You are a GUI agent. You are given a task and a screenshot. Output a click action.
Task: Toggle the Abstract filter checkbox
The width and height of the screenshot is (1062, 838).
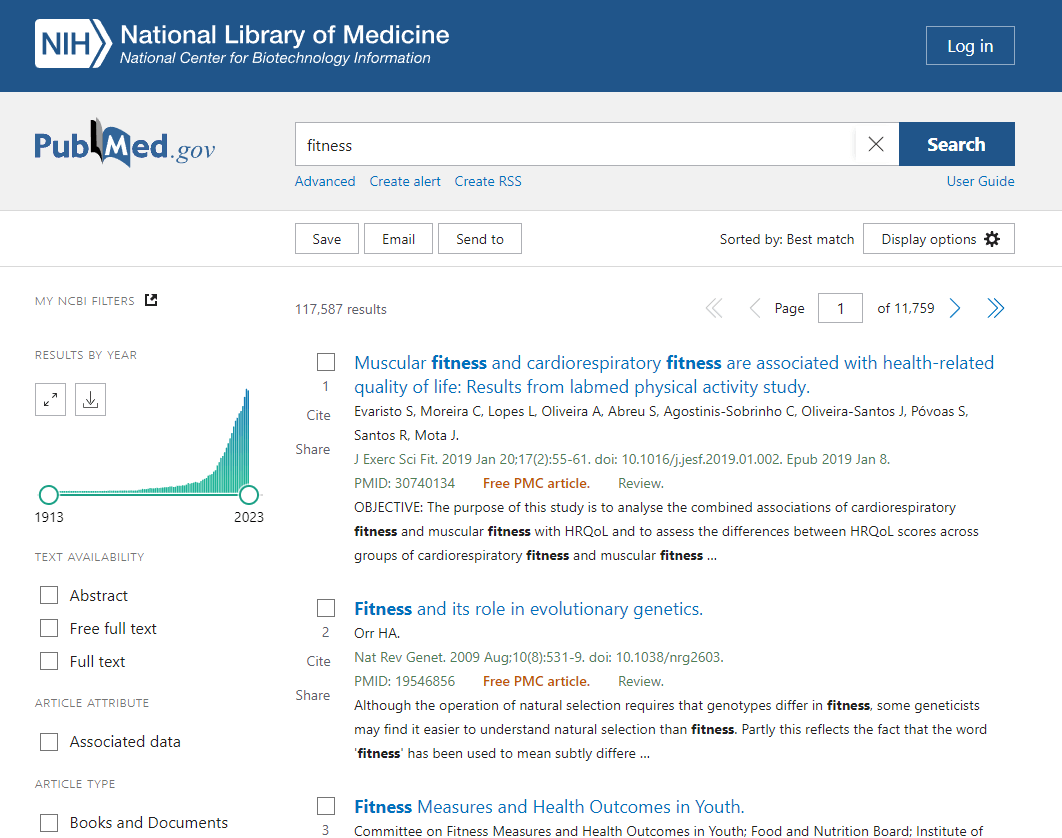coord(49,595)
